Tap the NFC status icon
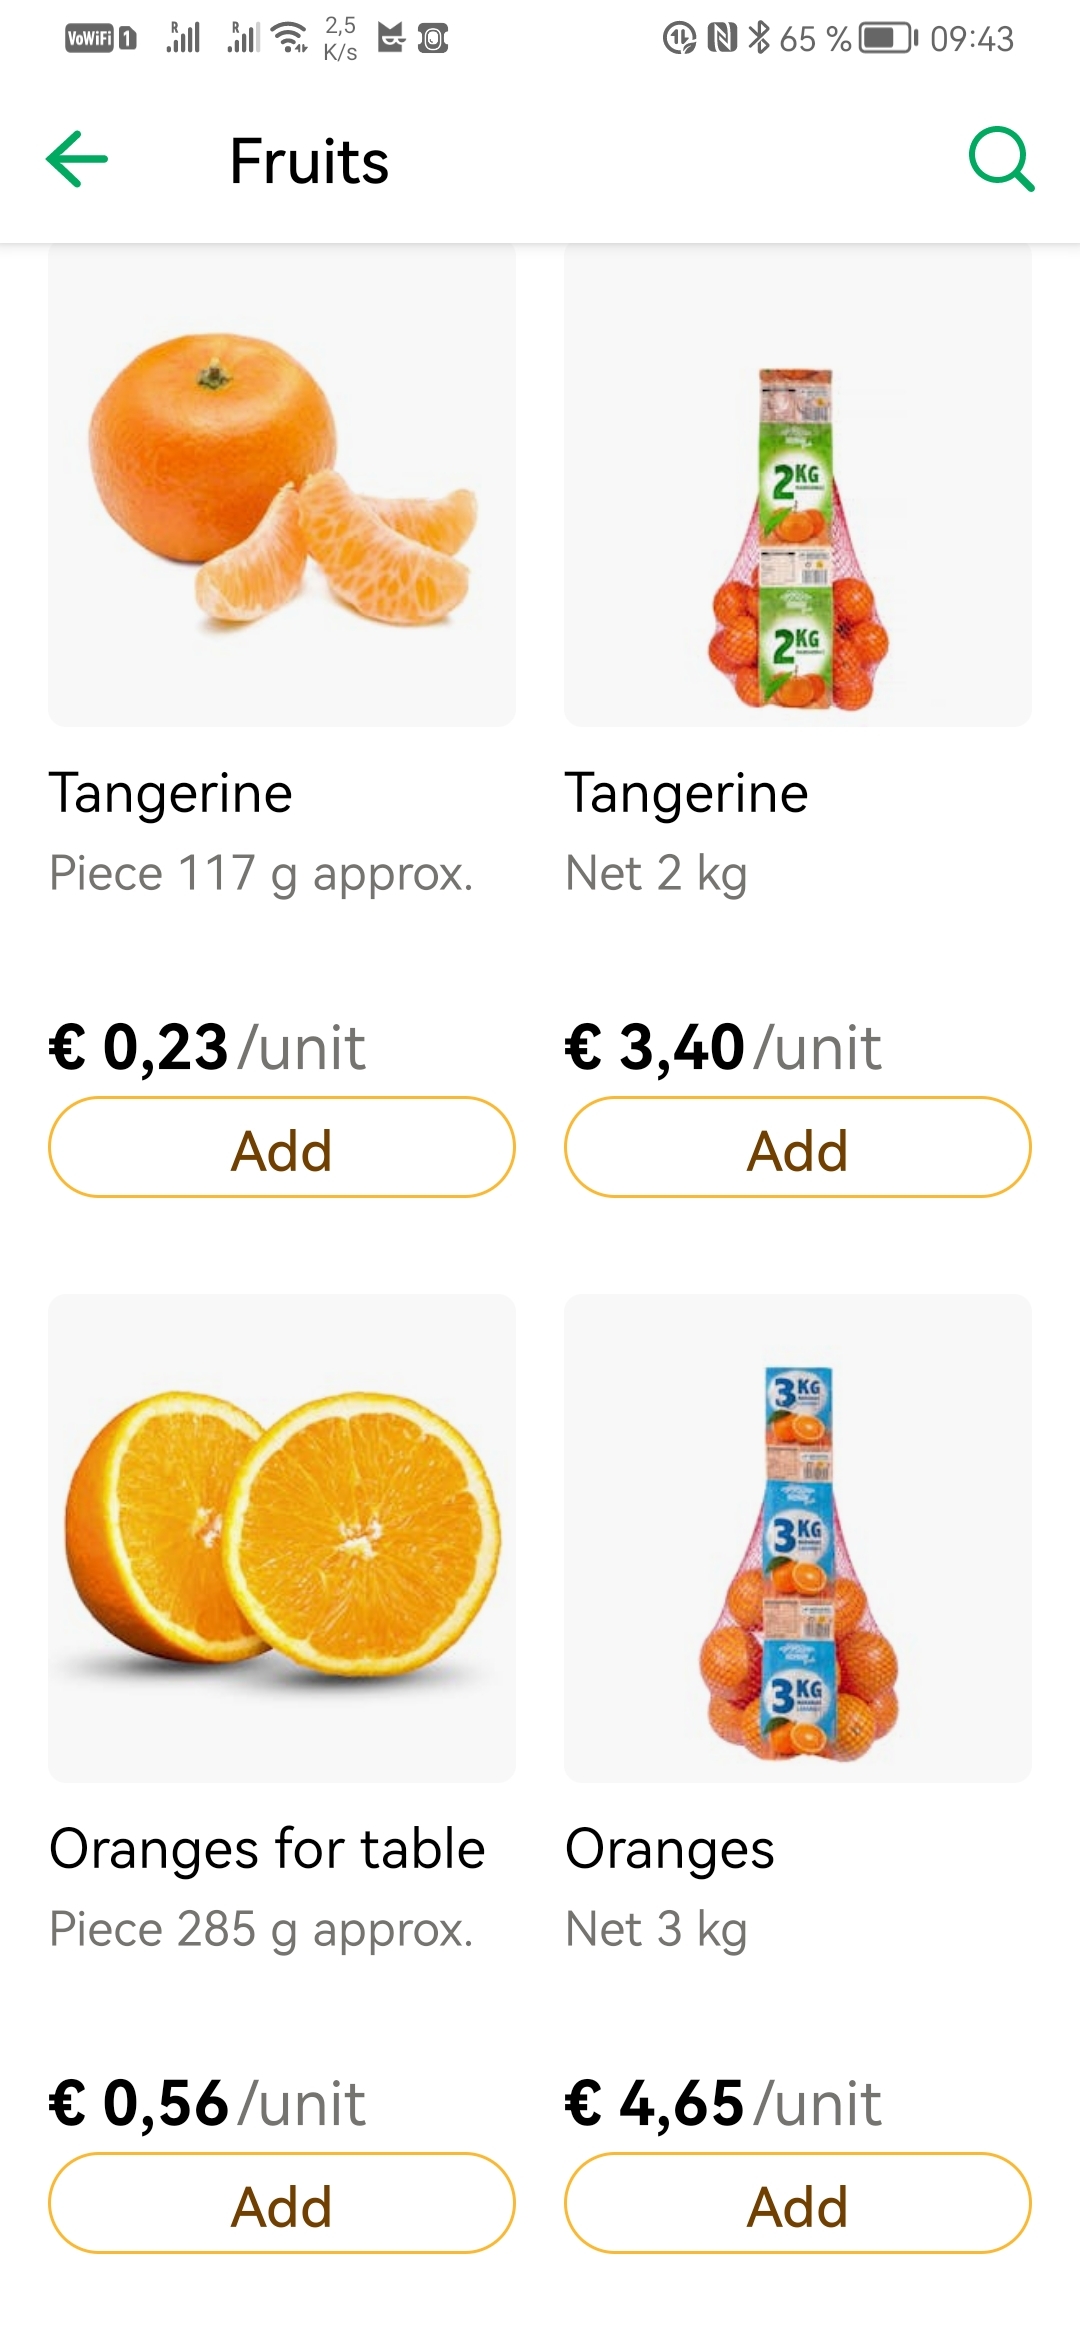Image resolution: width=1080 pixels, height=2340 pixels. (x=721, y=38)
